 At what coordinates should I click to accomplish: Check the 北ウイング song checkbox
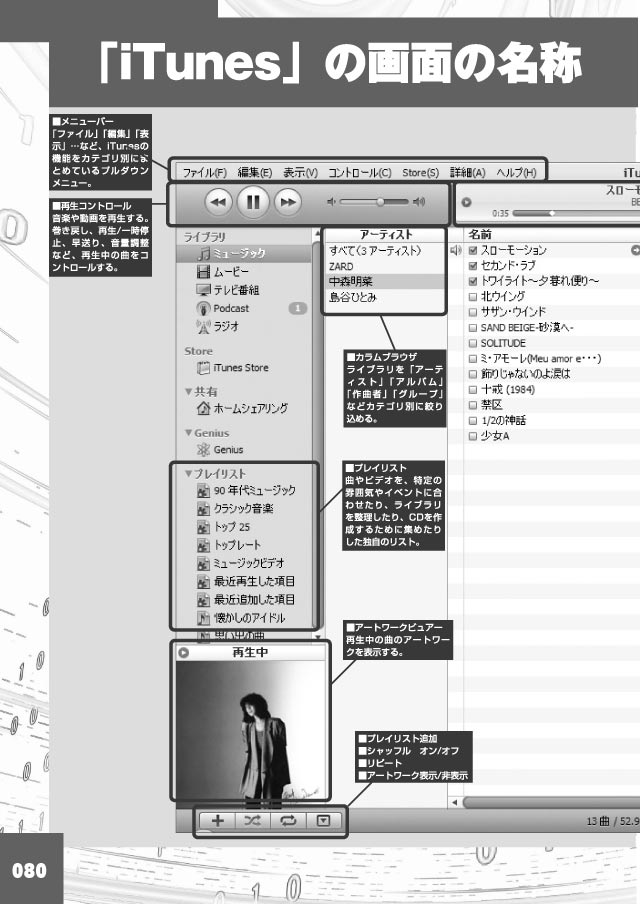(x=473, y=297)
